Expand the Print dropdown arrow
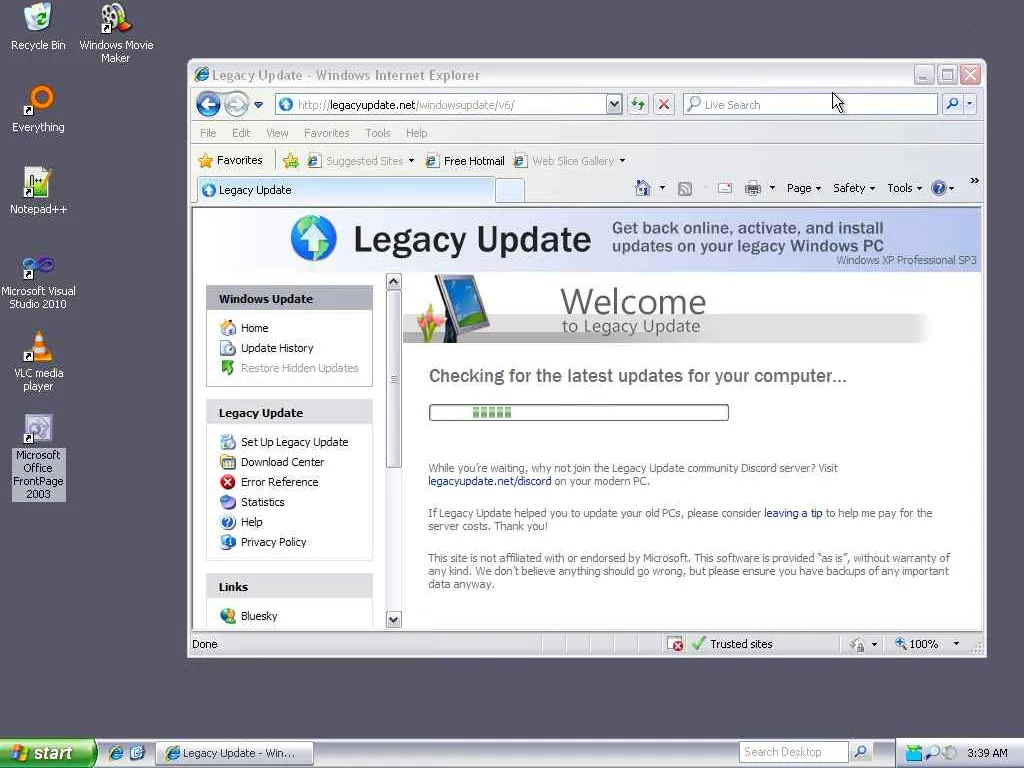Image resolution: width=1024 pixels, height=768 pixels. [772, 189]
